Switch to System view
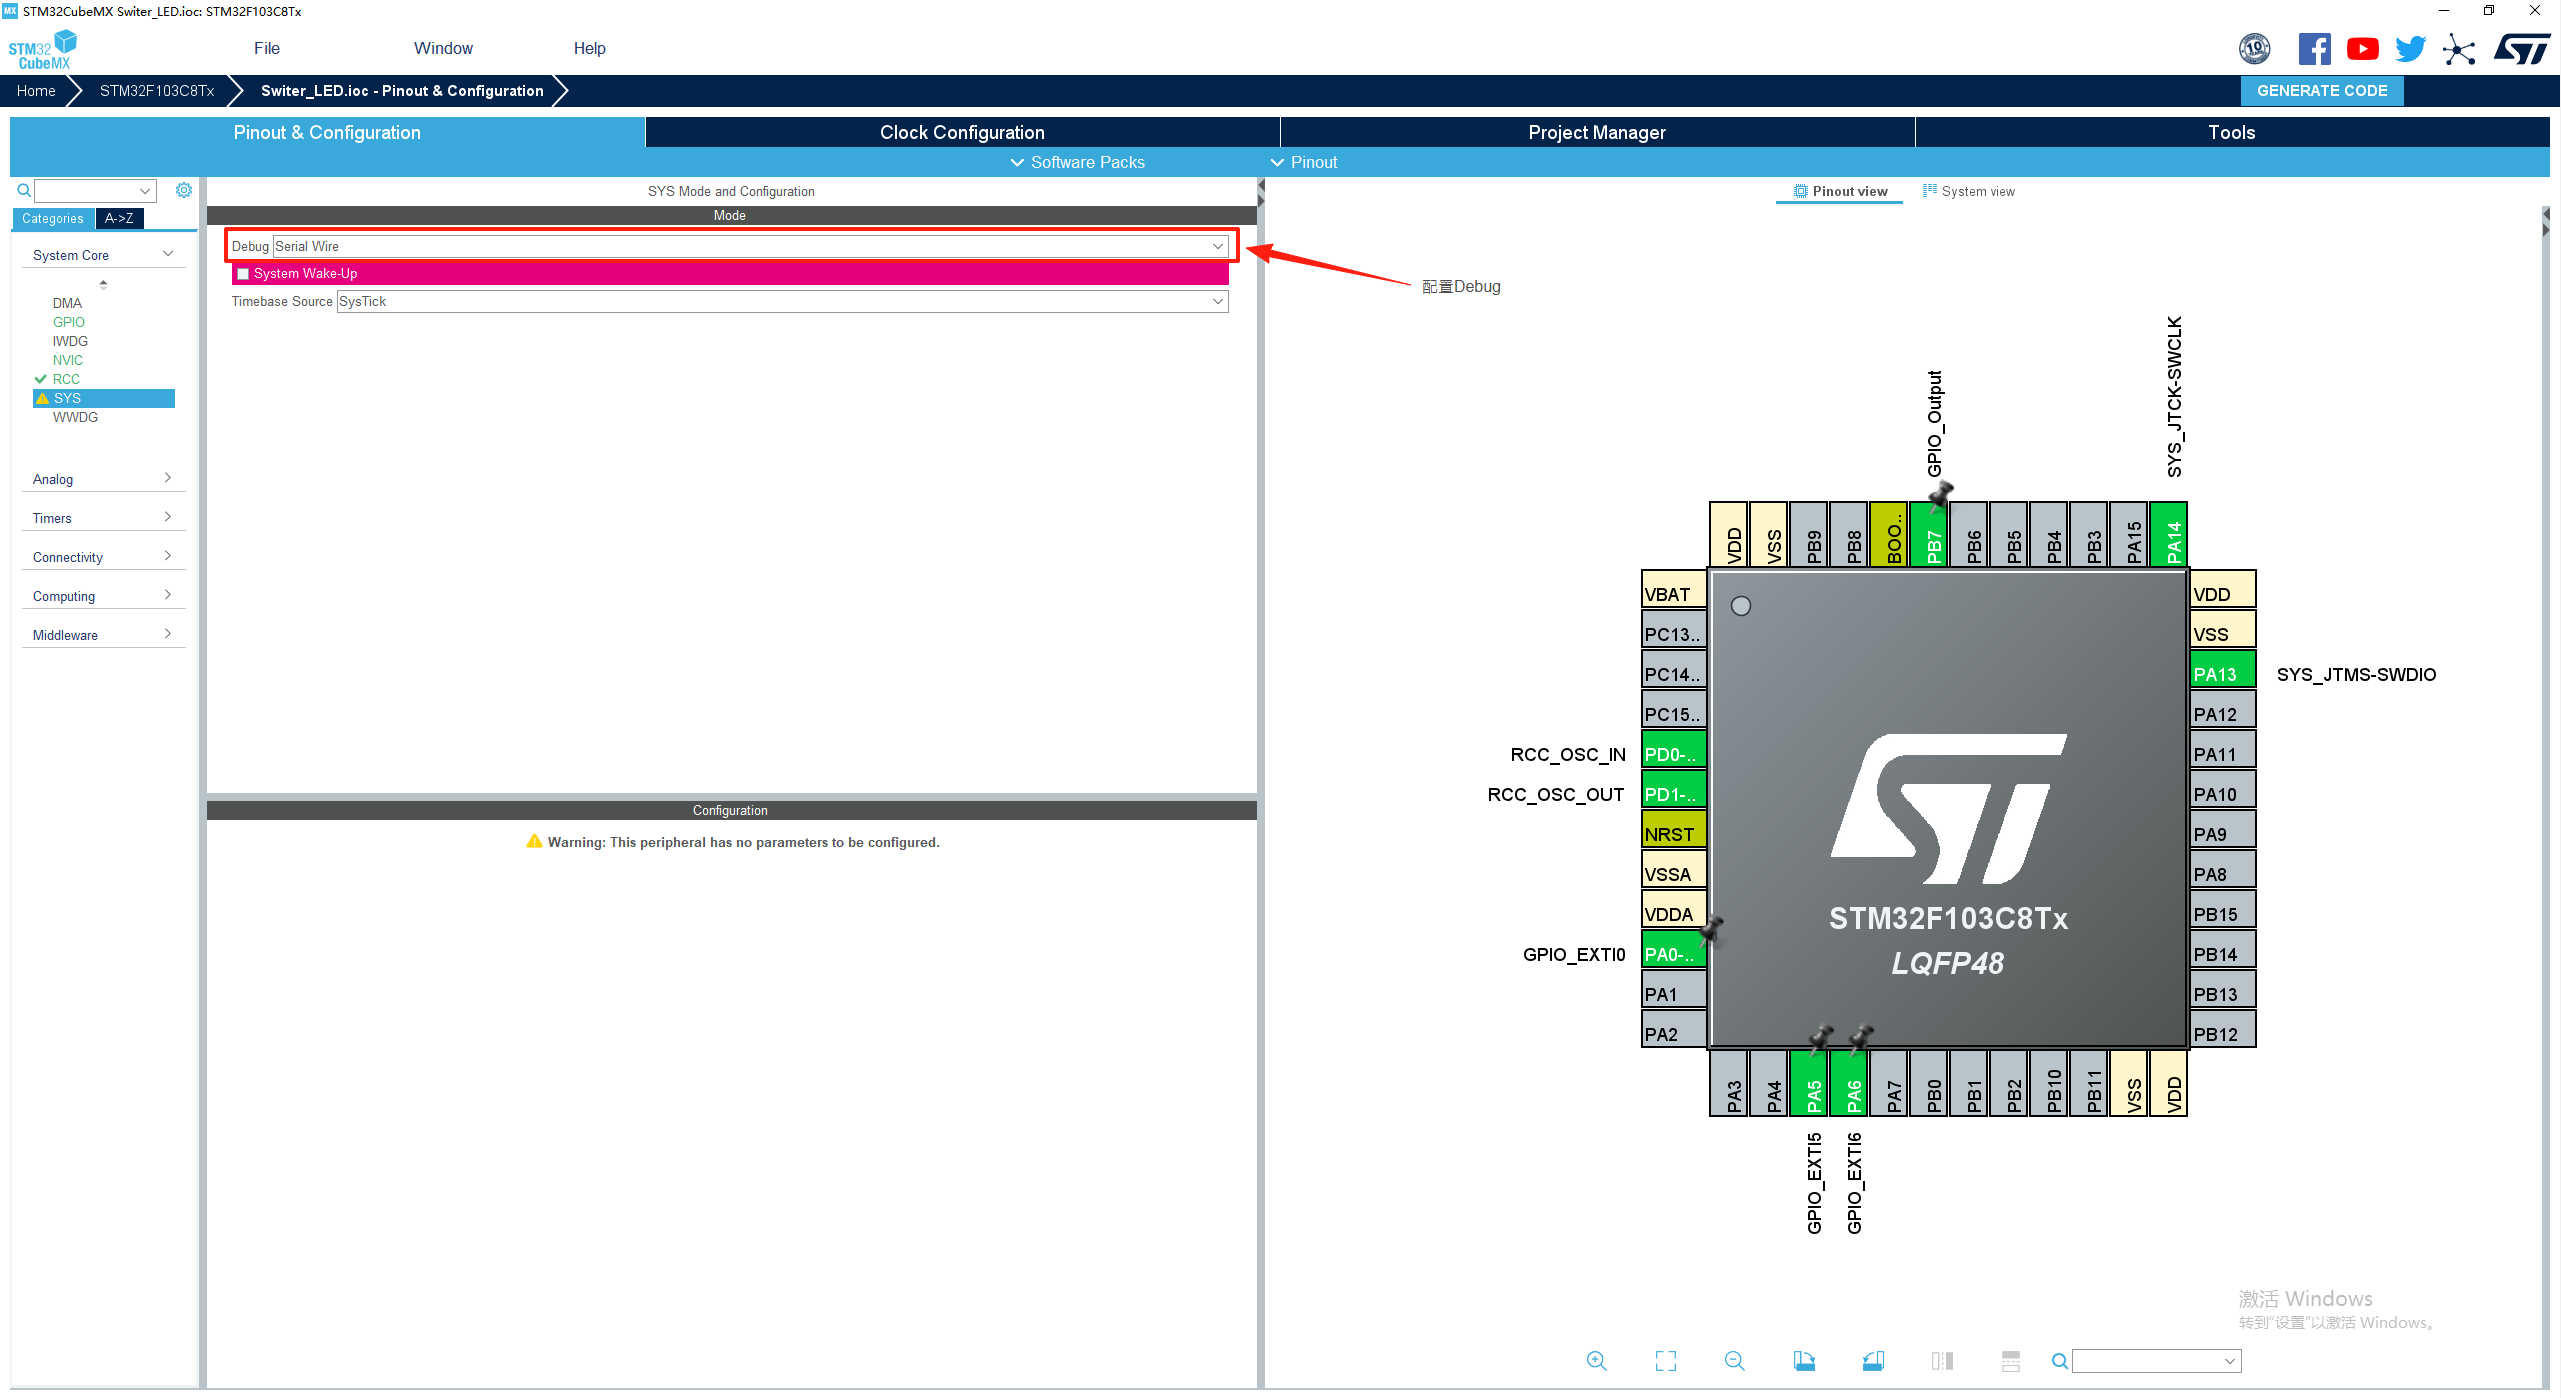 coord(1968,191)
